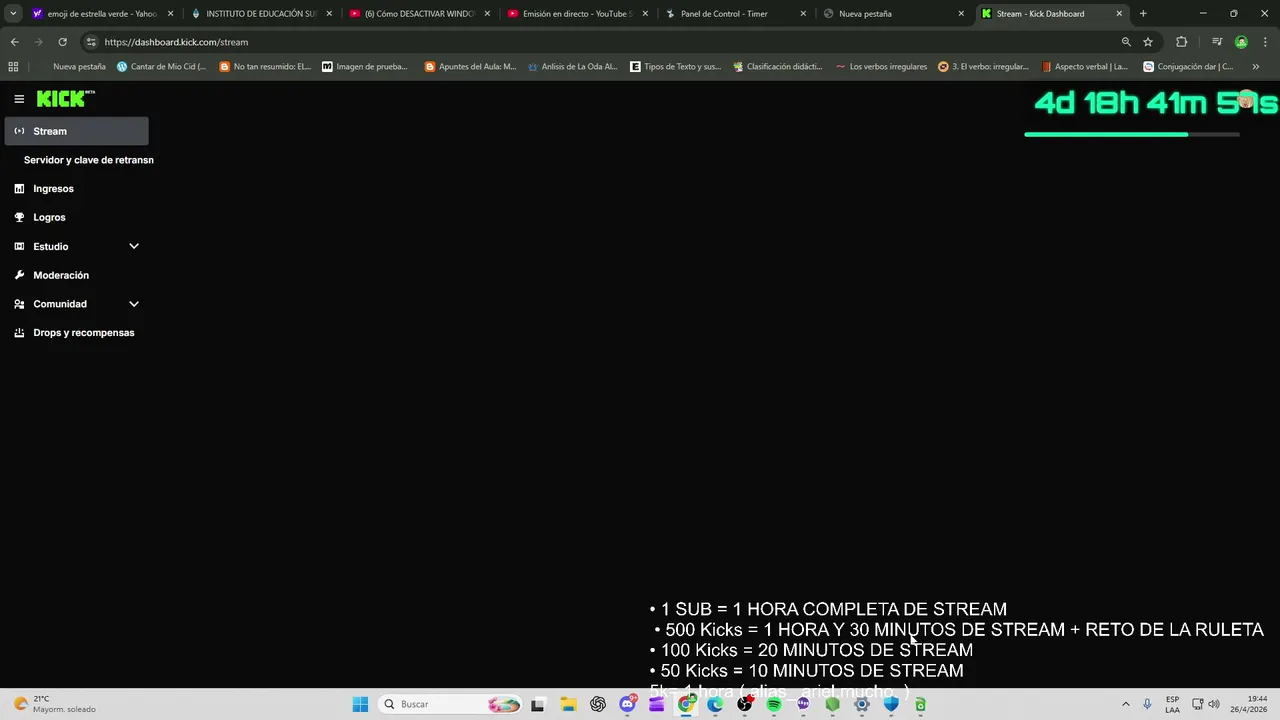Open the Extensions puzzle icon

1182,42
